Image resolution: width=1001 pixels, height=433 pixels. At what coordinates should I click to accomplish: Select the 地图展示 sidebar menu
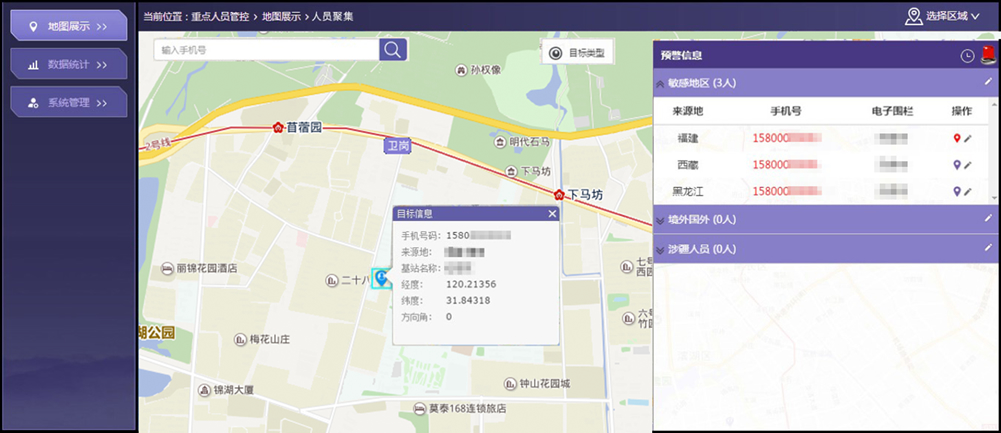[x=69, y=25]
